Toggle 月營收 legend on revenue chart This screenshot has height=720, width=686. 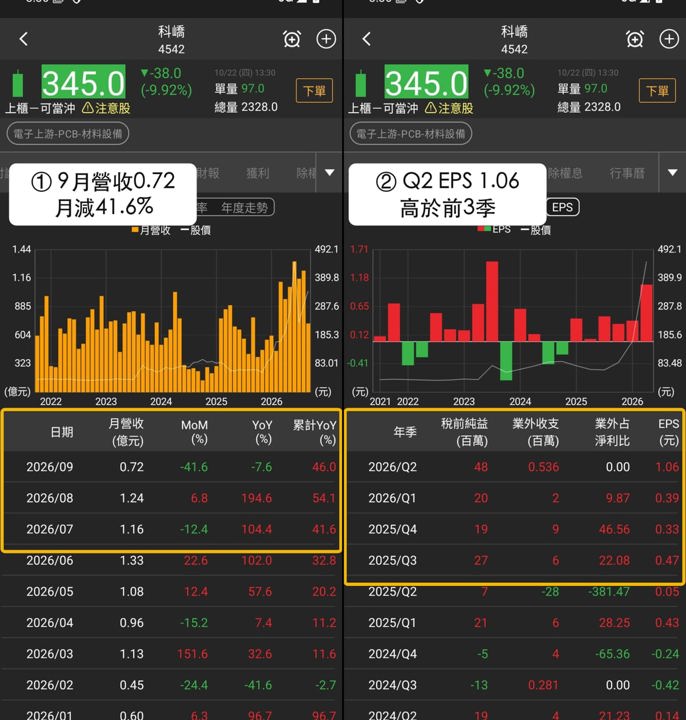click(x=151, y=230)
